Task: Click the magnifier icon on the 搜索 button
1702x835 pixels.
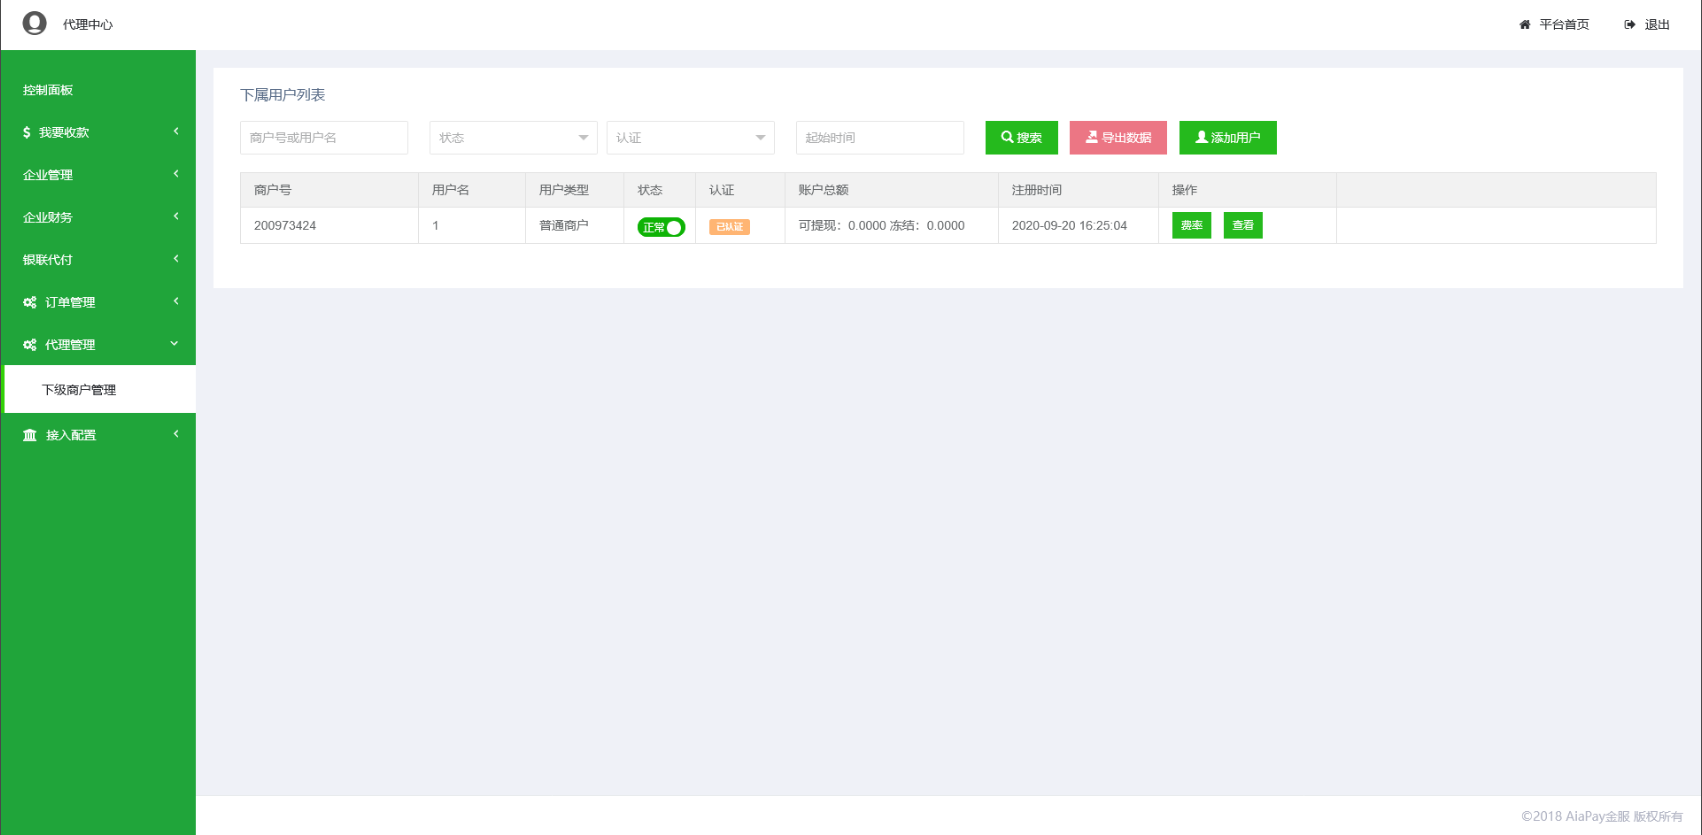Action: click(1007, 137)
